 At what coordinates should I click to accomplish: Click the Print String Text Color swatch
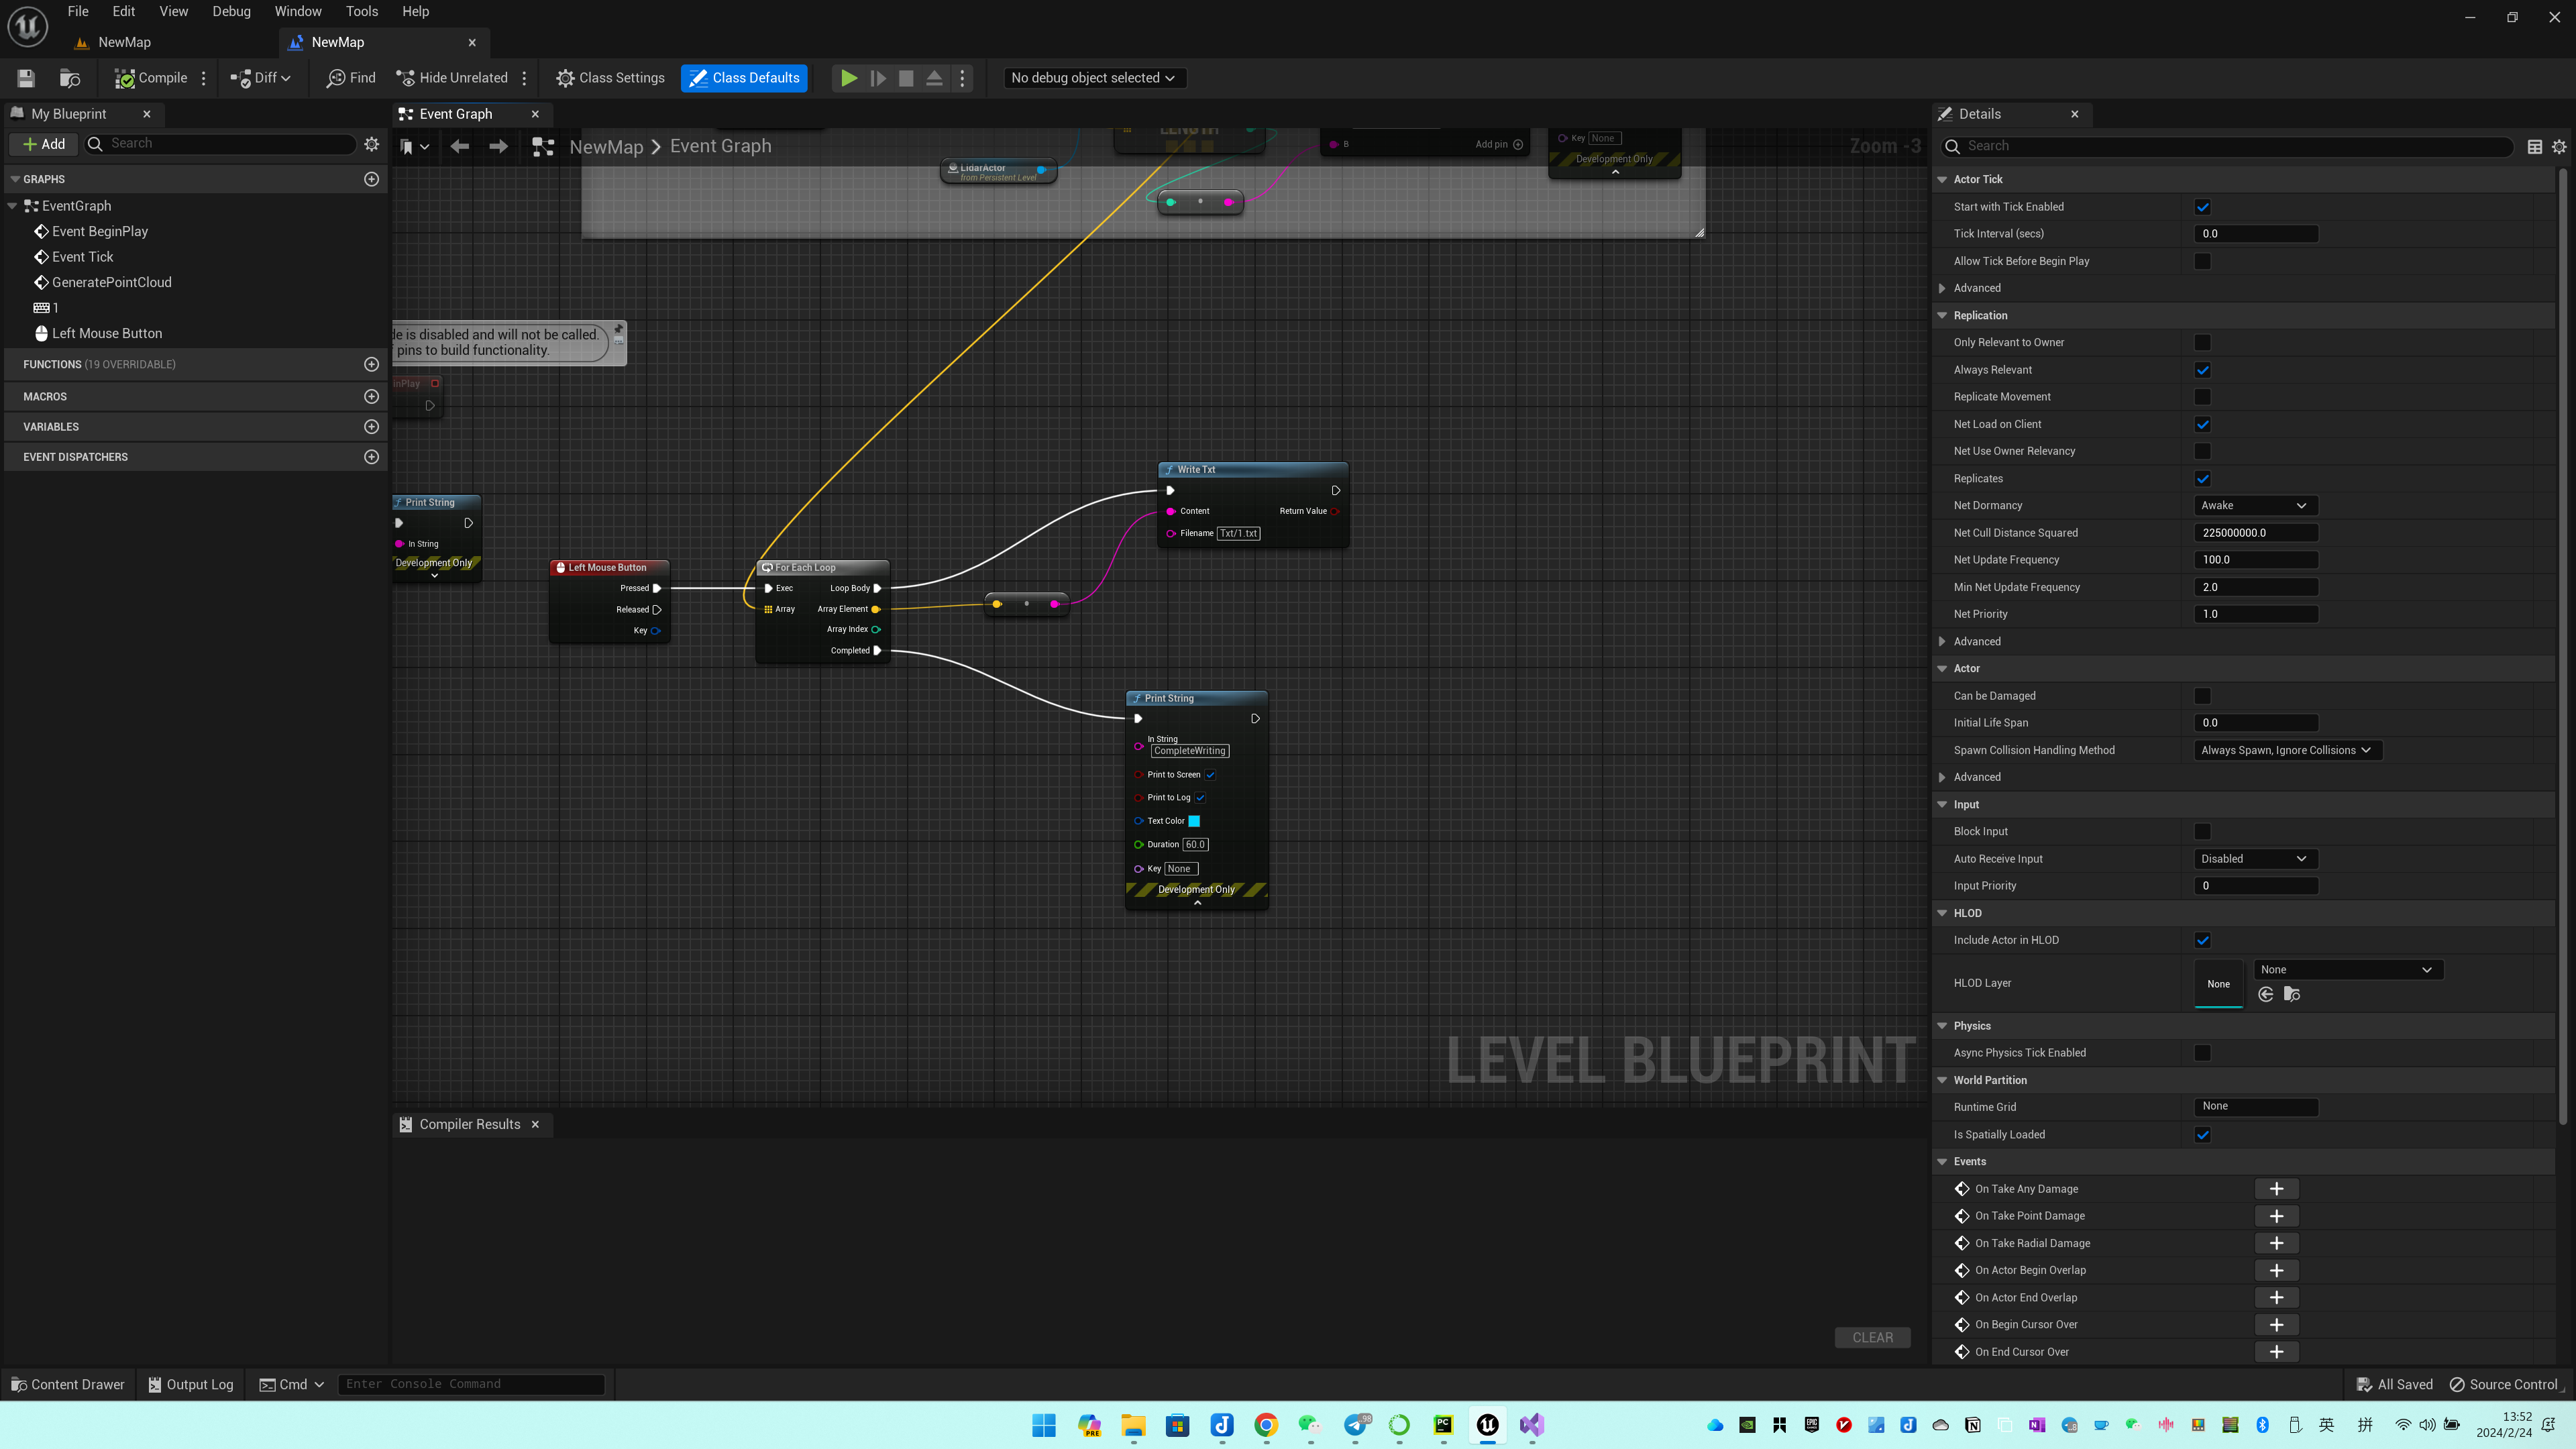pos(1193,821)
